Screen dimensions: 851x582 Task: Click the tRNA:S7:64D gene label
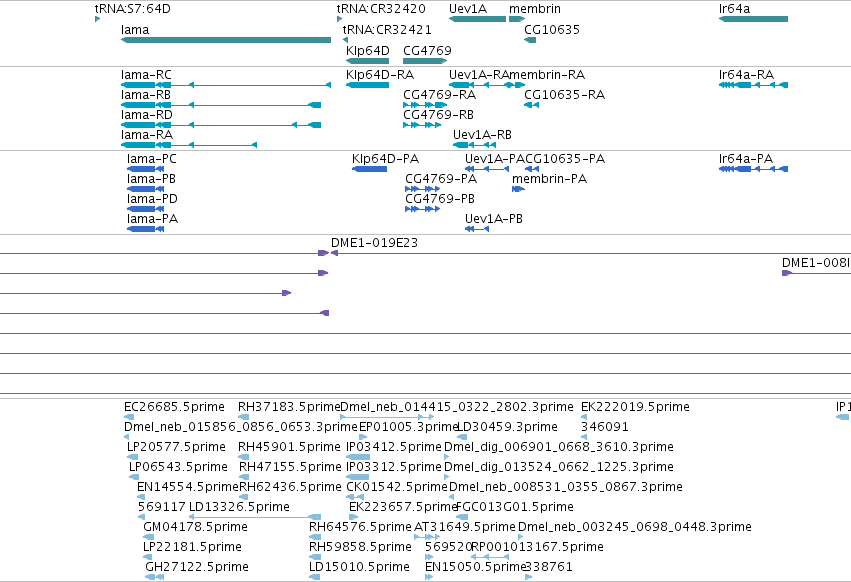(132, 9)
